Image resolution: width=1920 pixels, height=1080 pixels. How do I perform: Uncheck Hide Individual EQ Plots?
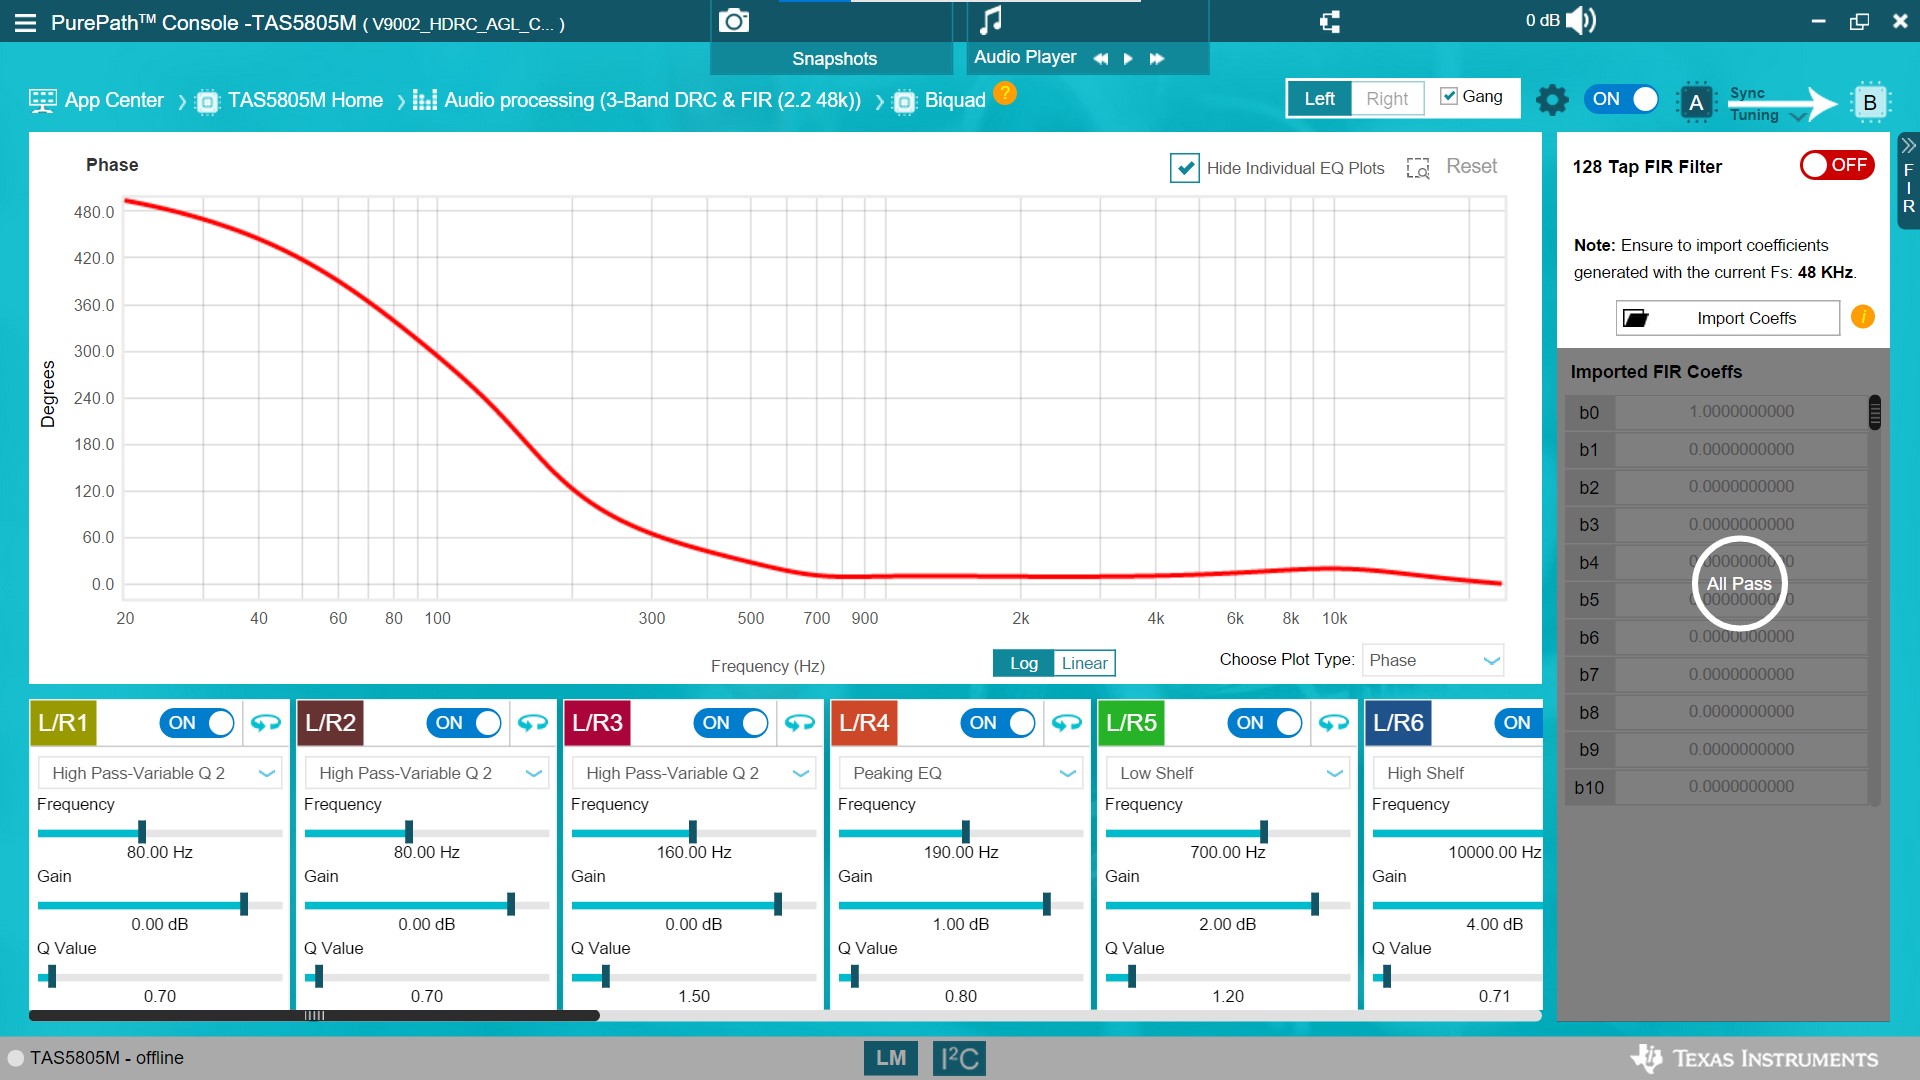[1184, 168]
